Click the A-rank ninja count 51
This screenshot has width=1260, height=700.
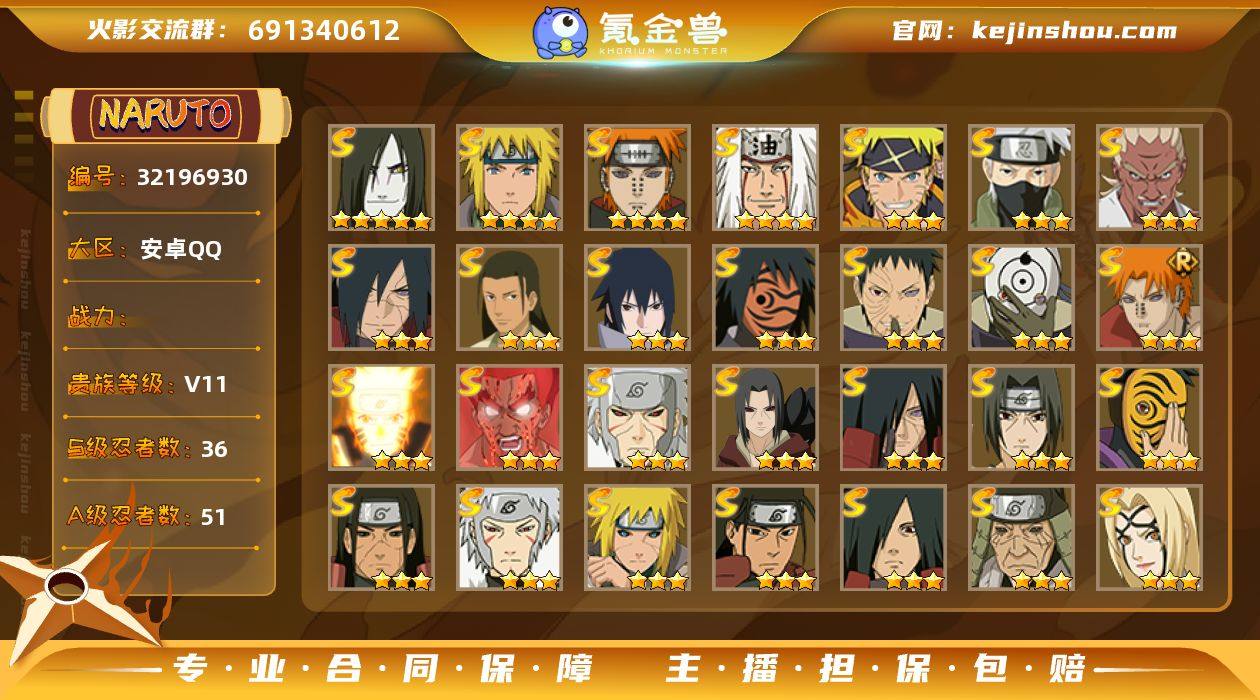(213, 517)
